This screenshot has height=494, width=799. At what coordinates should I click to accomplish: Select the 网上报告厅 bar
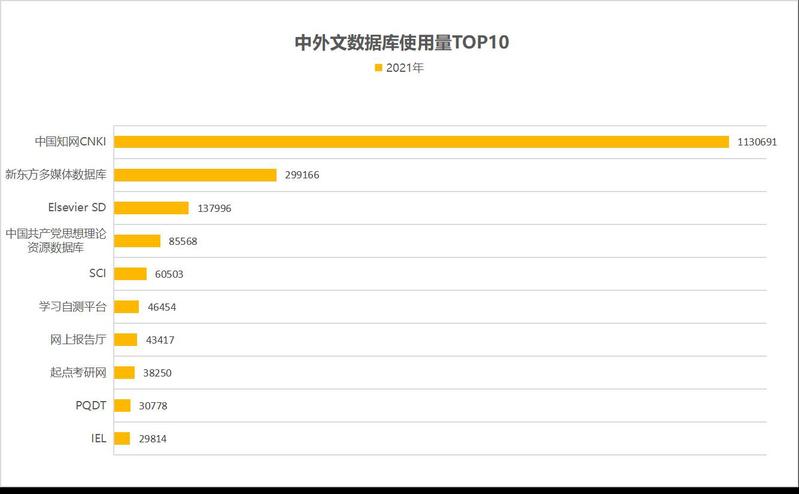pyautogui.click(x=125, y=340)
